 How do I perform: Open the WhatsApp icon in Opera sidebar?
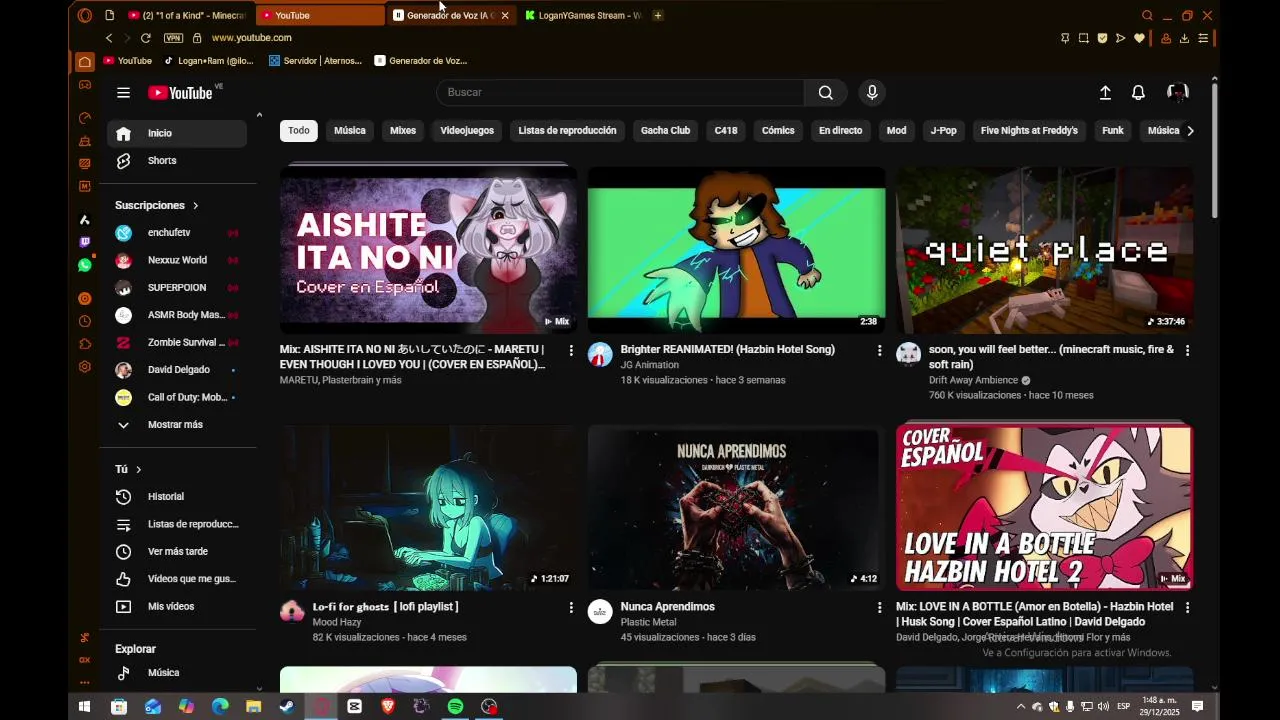point(85,265)
